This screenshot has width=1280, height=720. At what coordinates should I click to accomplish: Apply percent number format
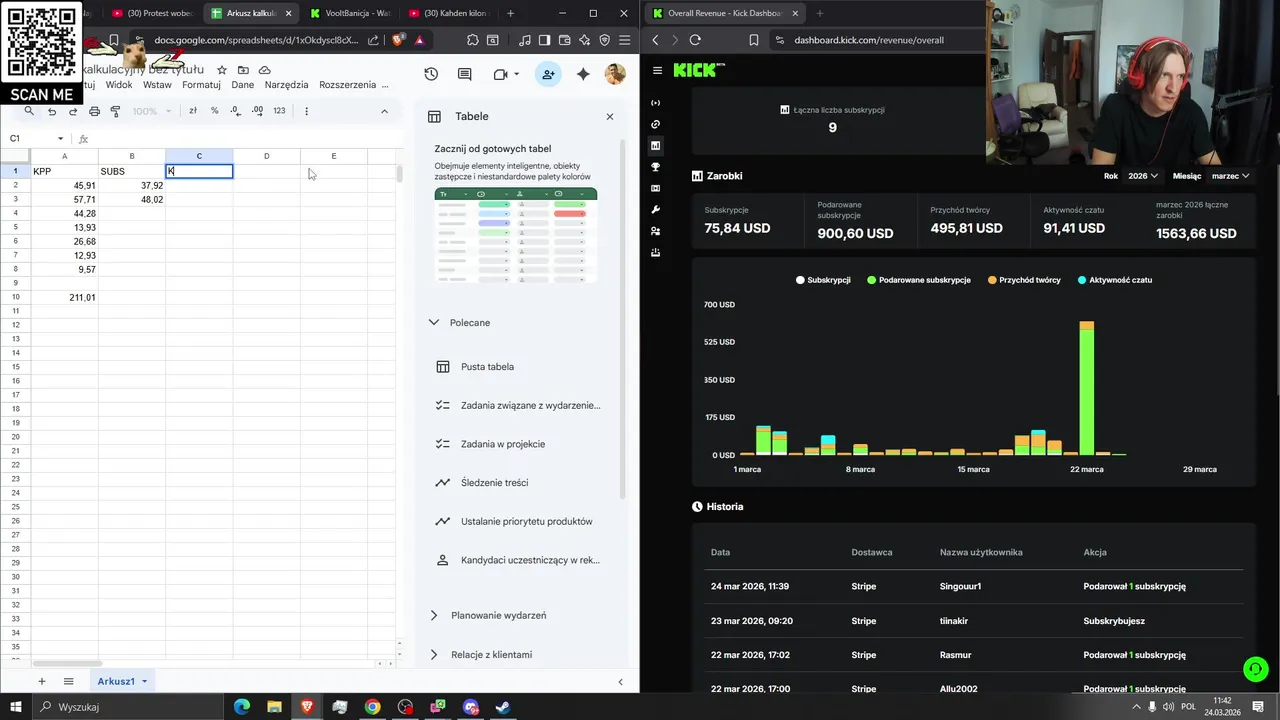coord(214,111)
